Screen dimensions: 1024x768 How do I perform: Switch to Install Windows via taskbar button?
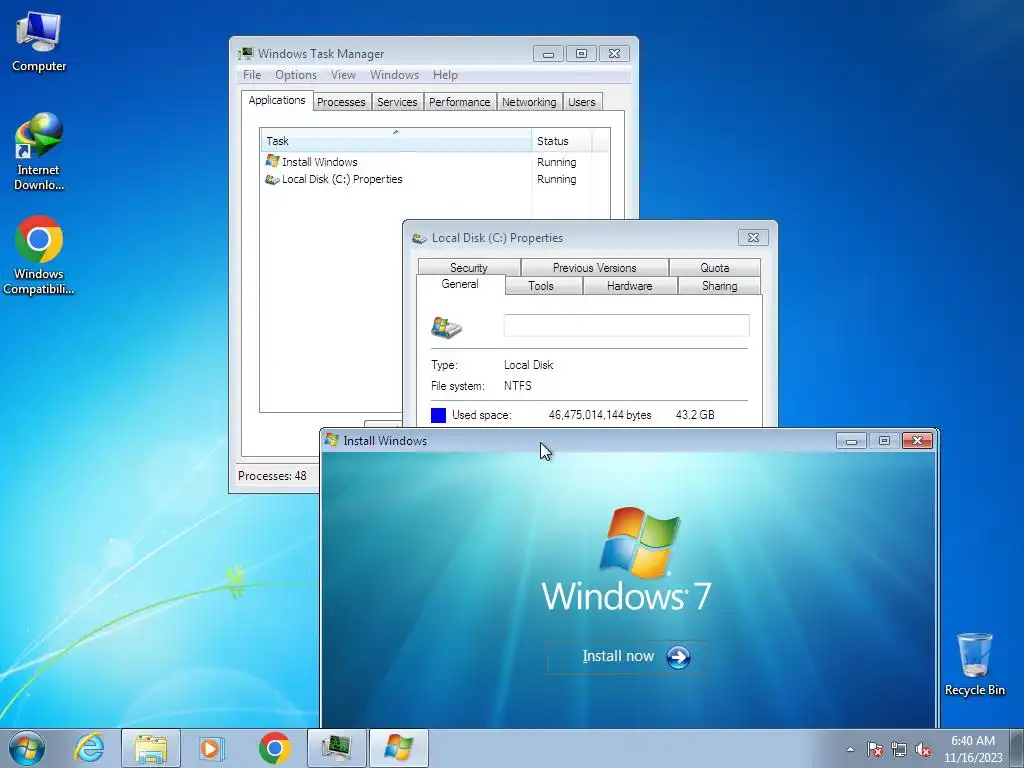398,748
